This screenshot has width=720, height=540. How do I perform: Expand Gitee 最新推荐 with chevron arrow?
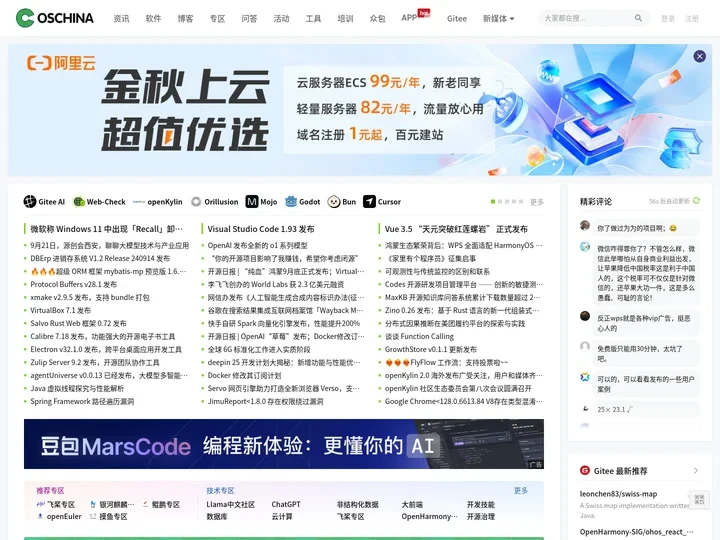pos(696,471)
